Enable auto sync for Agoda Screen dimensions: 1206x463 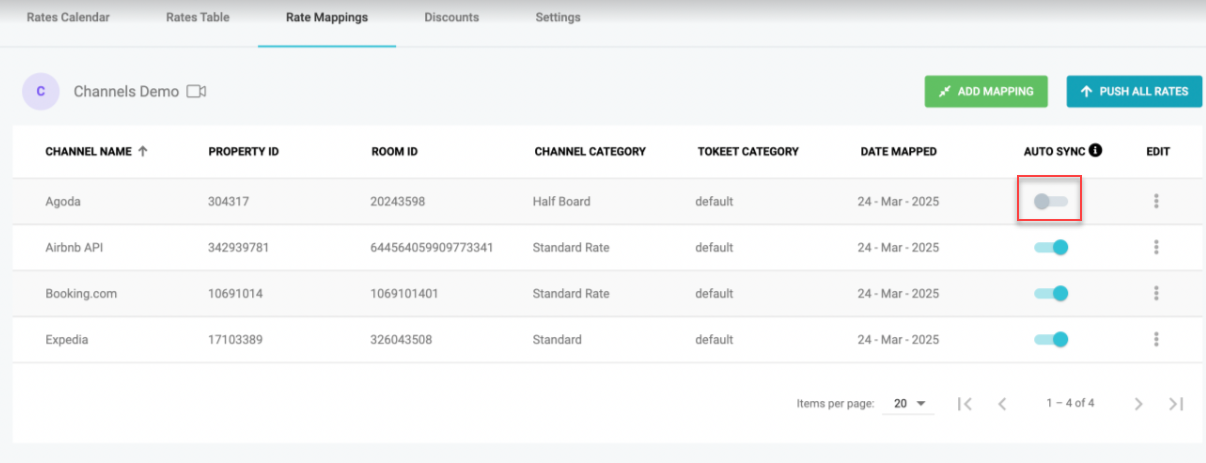pyautogui.click(x=1050, y=201)
